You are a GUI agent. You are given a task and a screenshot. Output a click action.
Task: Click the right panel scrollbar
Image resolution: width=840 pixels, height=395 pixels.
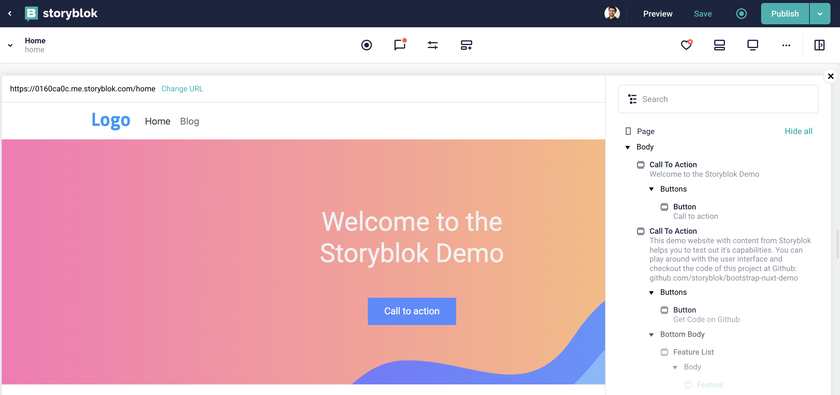coord(837,244)
